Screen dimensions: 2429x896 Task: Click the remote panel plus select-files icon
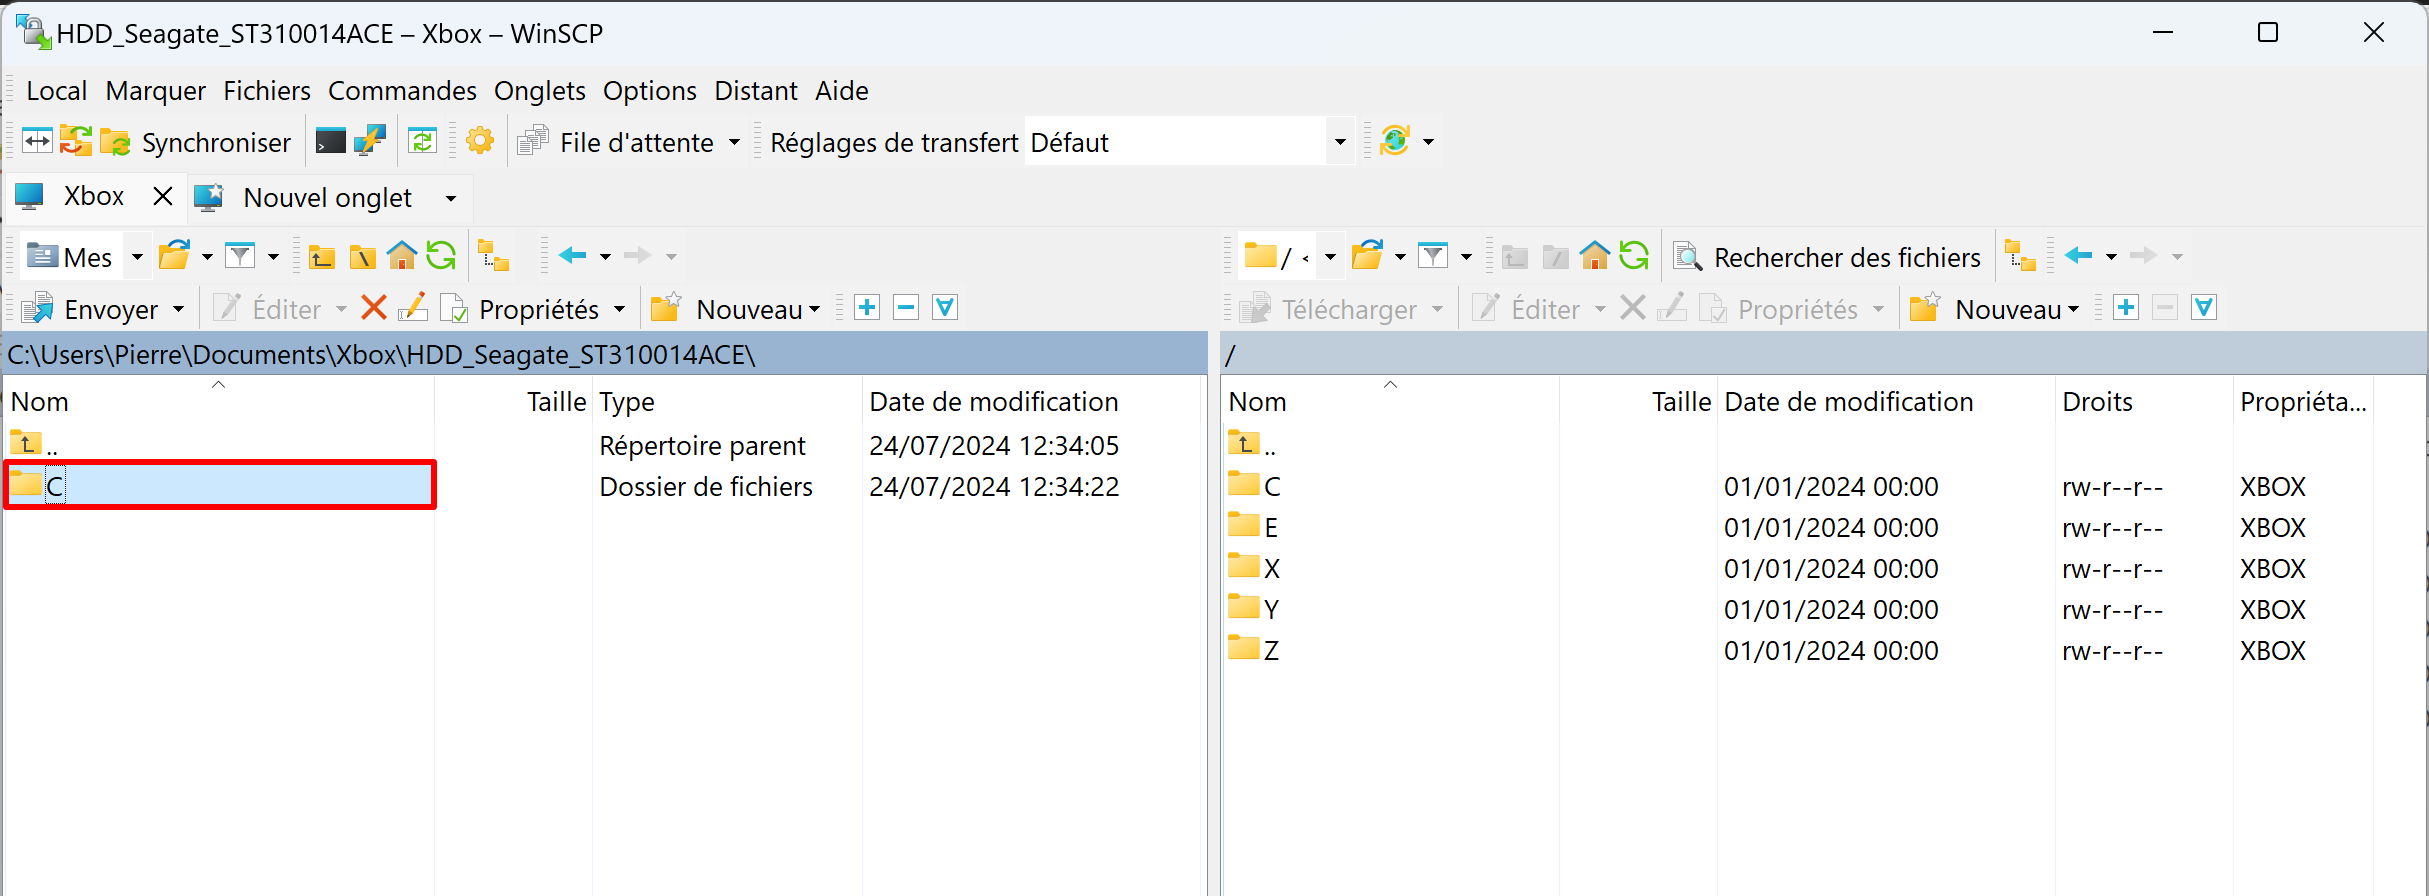pyautogui.click(x=2126, y=308)
